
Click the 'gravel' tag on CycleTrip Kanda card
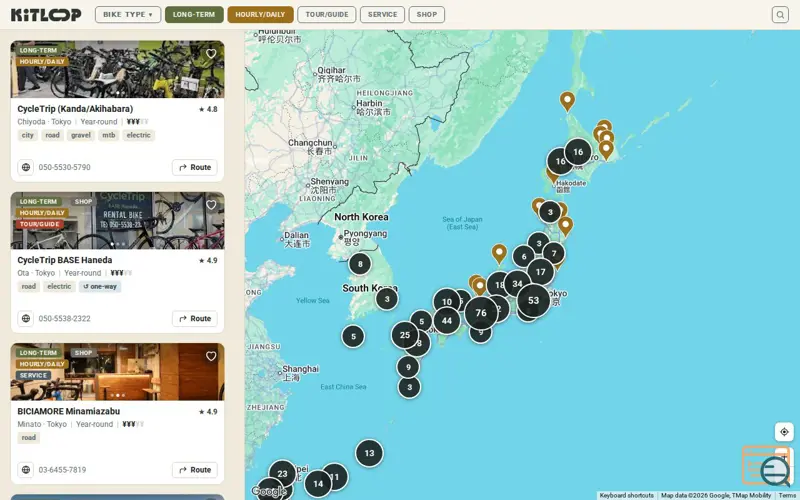point(81,135)
